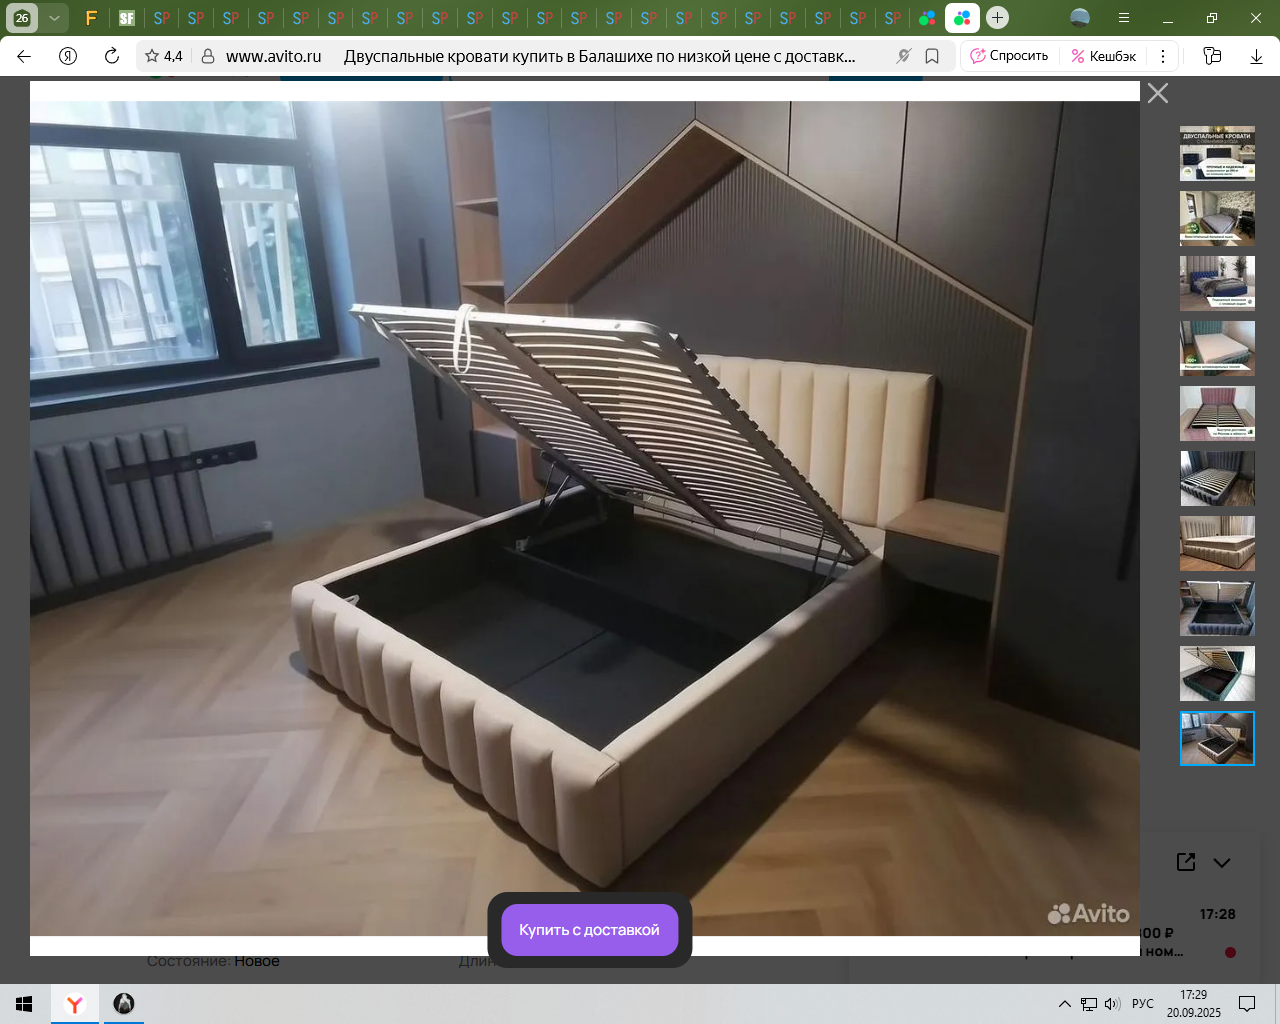1280x1024 pixels.
Task: Switch to the inactive Avito tab
Action: click(x=927, y=18)
